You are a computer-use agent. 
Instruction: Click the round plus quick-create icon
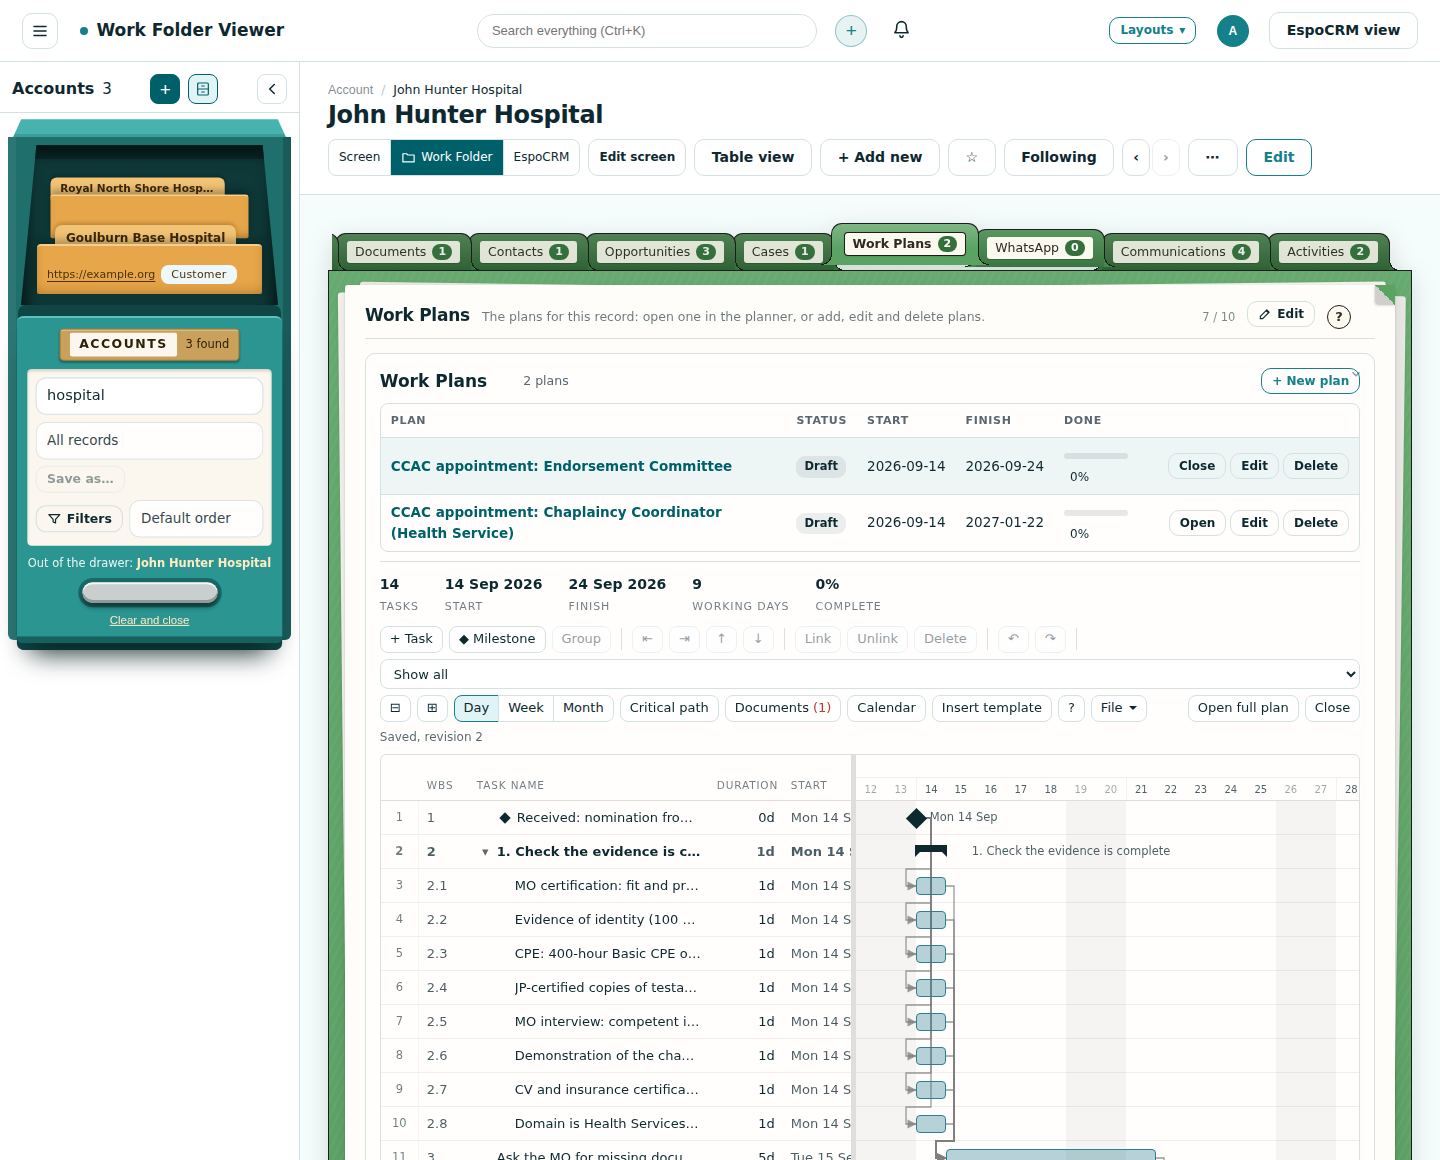tap(851, 31)
